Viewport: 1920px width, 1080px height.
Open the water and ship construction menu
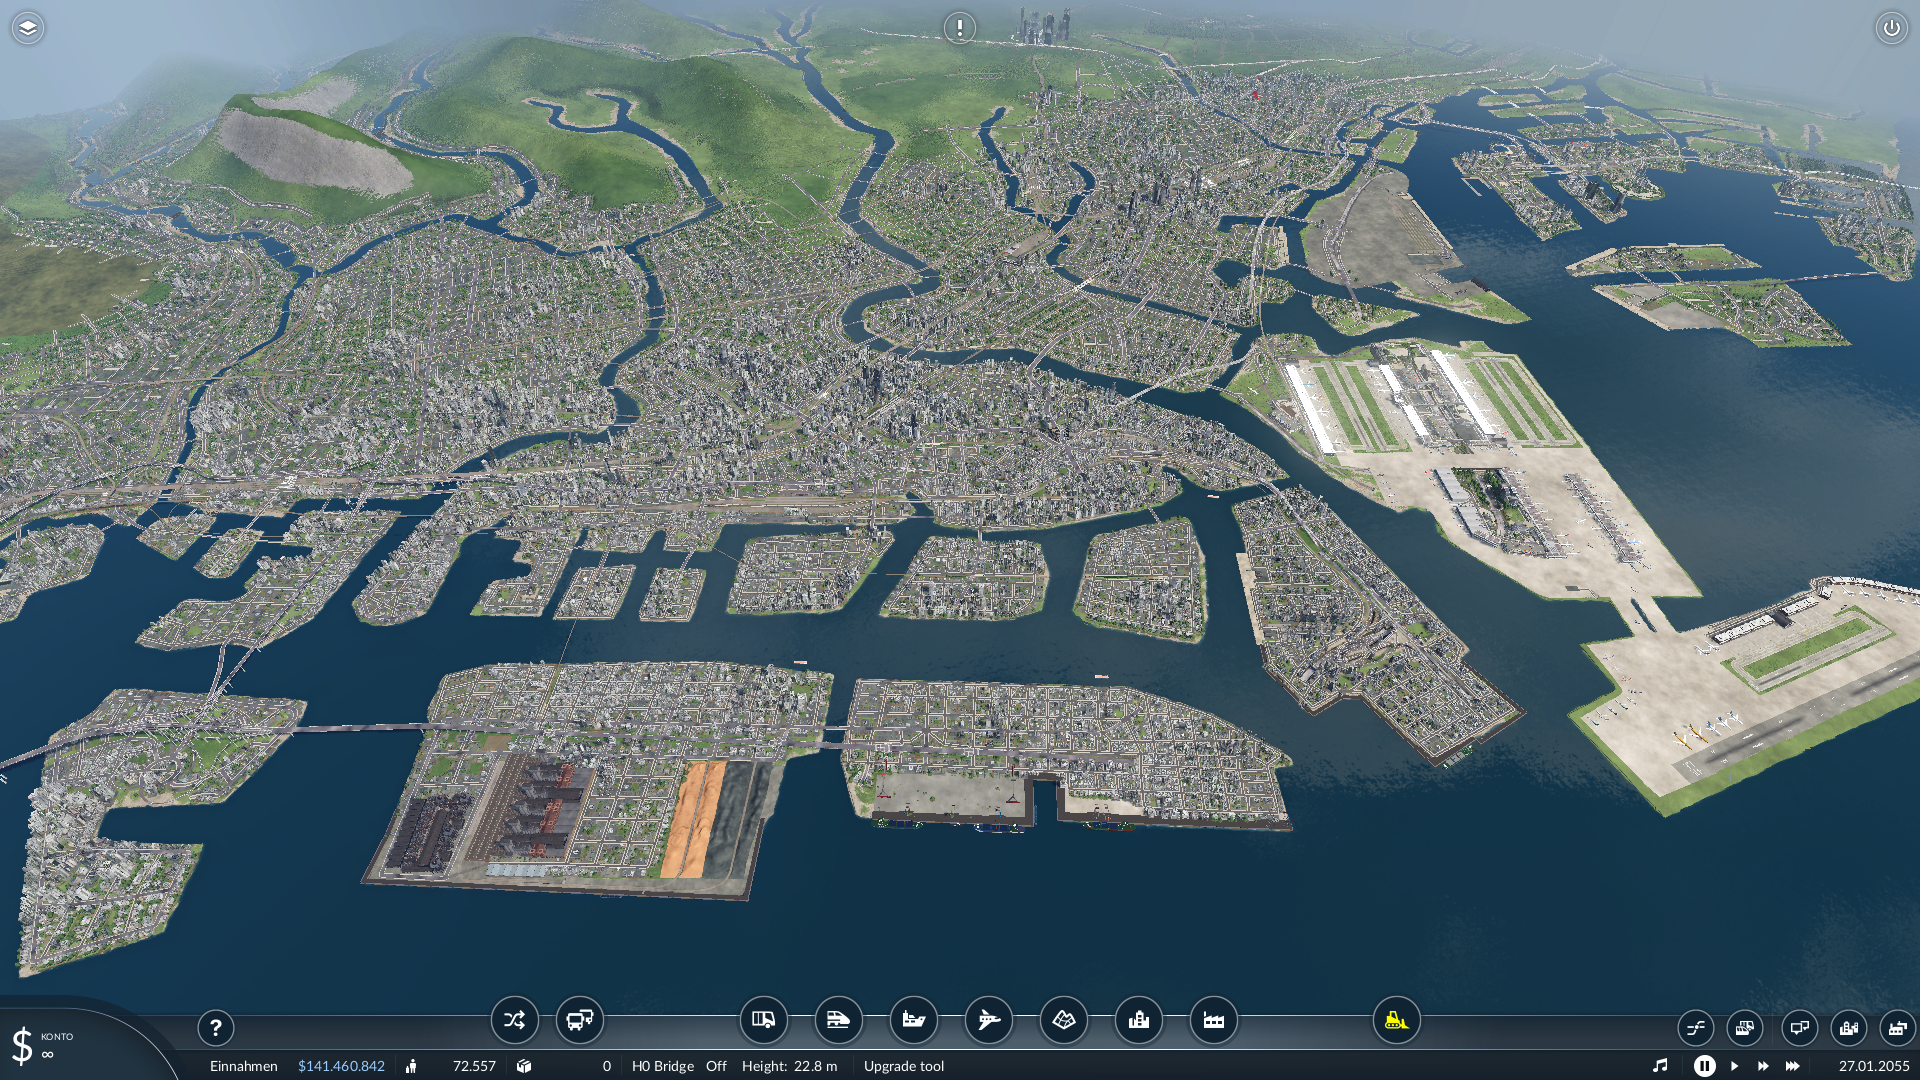[914, 1020]
